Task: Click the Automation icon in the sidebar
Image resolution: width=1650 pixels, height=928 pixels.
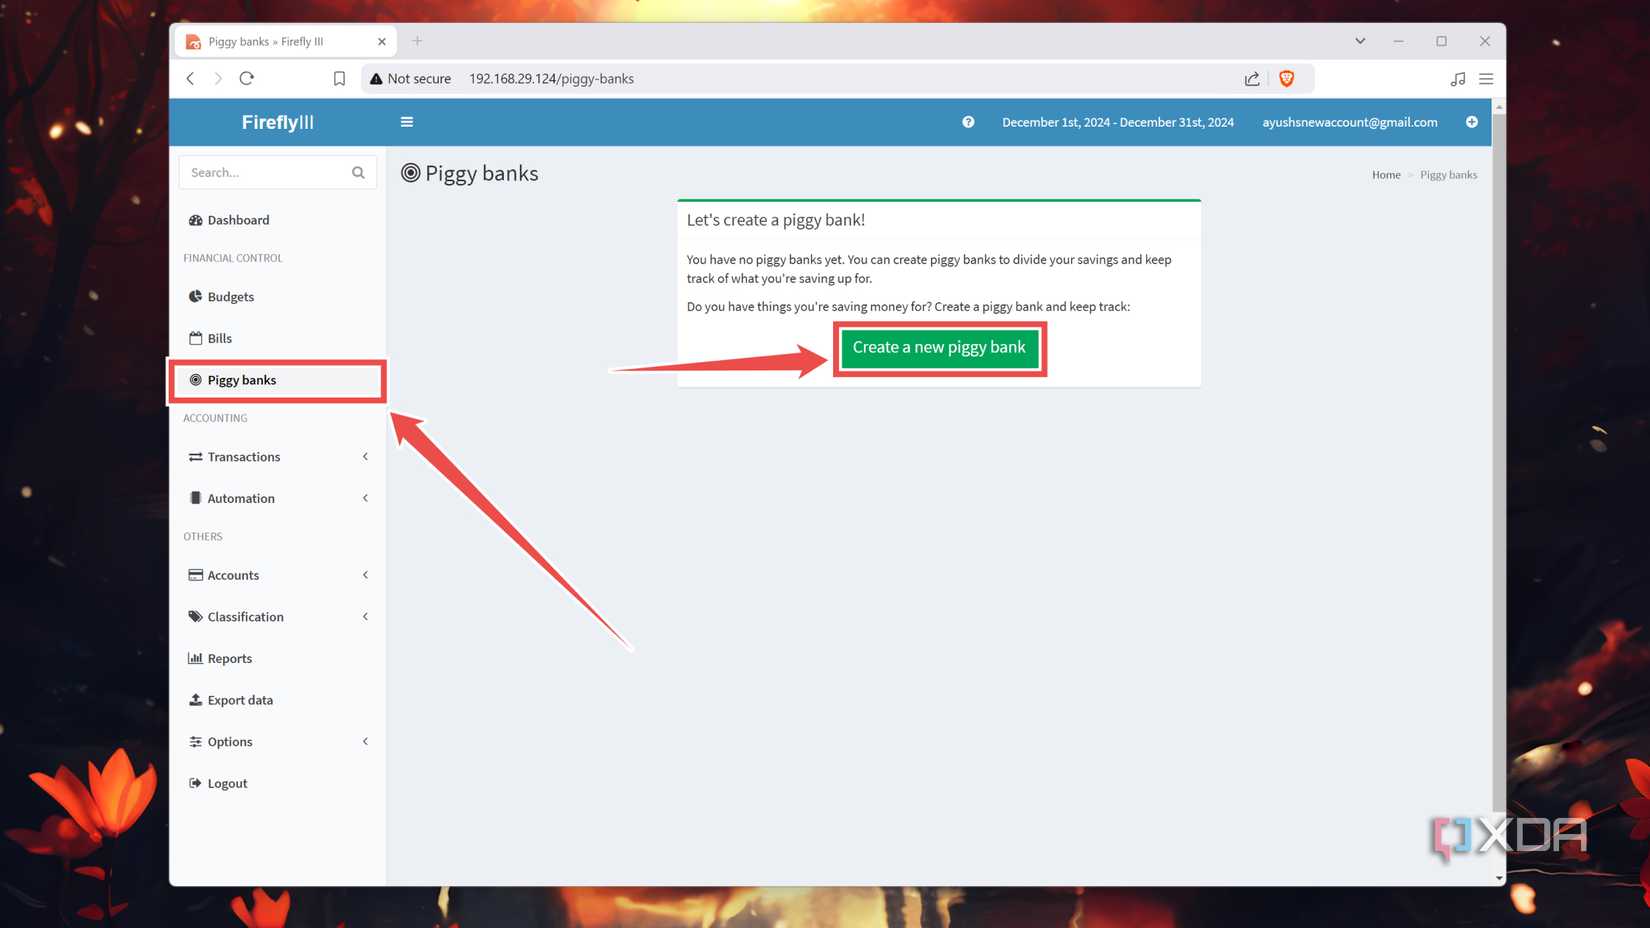Action: 196,498
